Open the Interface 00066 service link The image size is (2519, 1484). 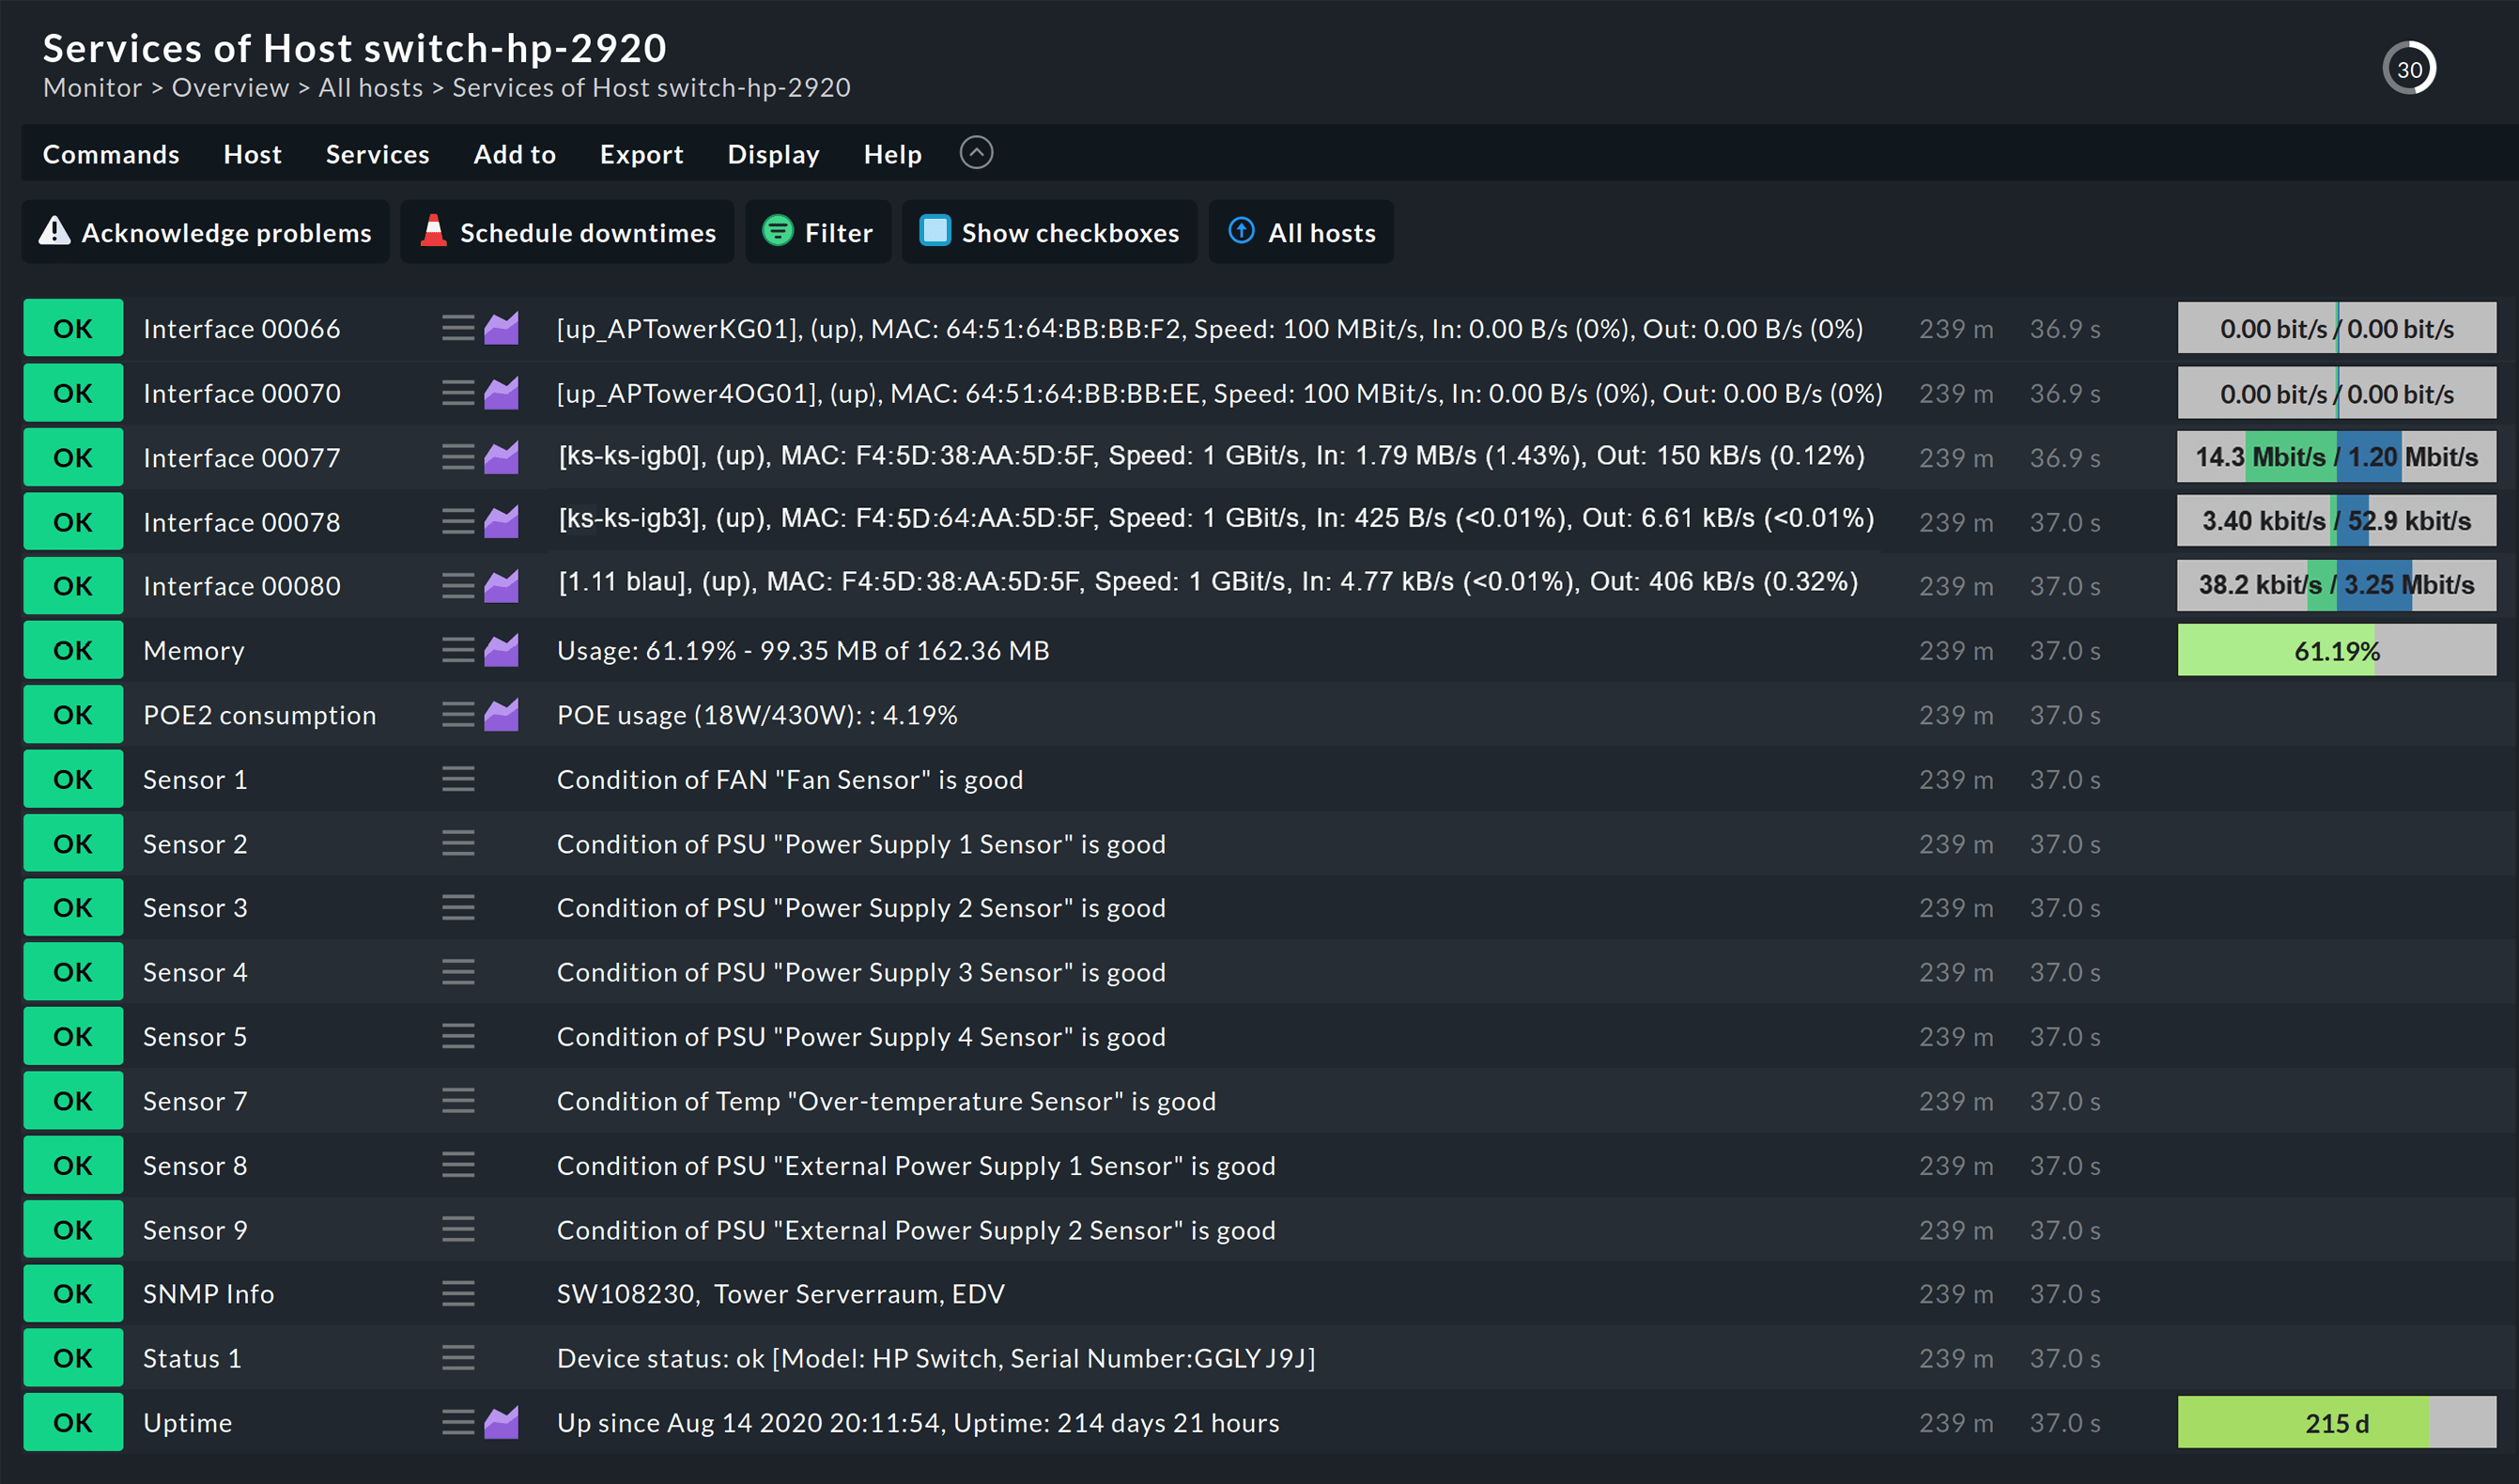click(x=241, y=329)
